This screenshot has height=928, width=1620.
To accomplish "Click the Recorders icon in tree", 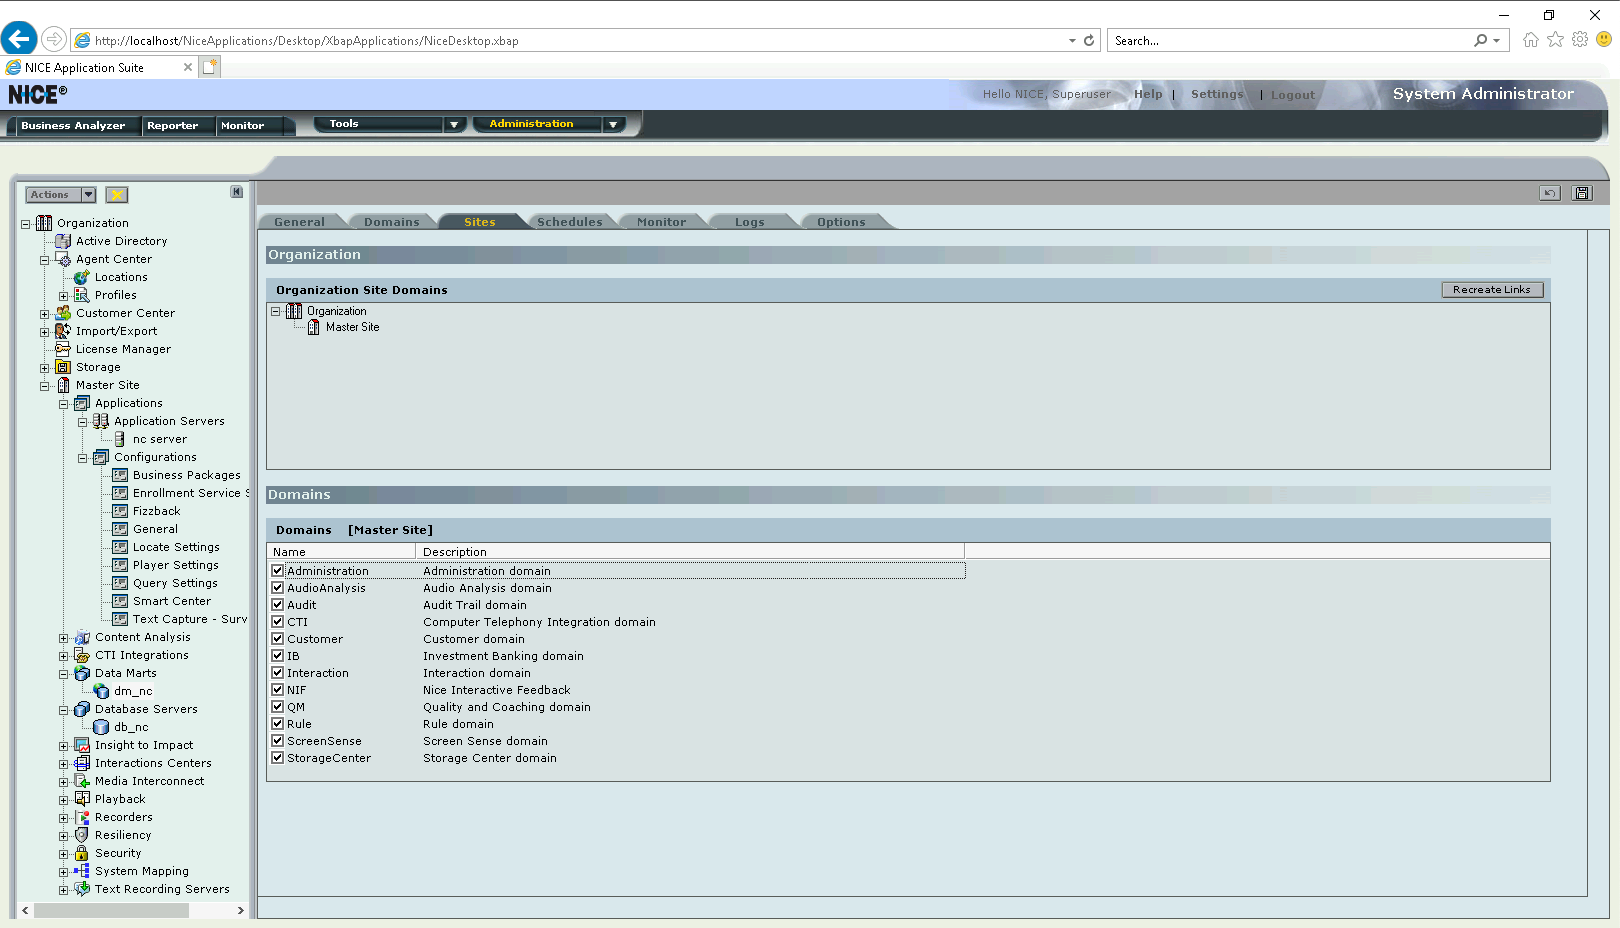I will tap(82, 817).
